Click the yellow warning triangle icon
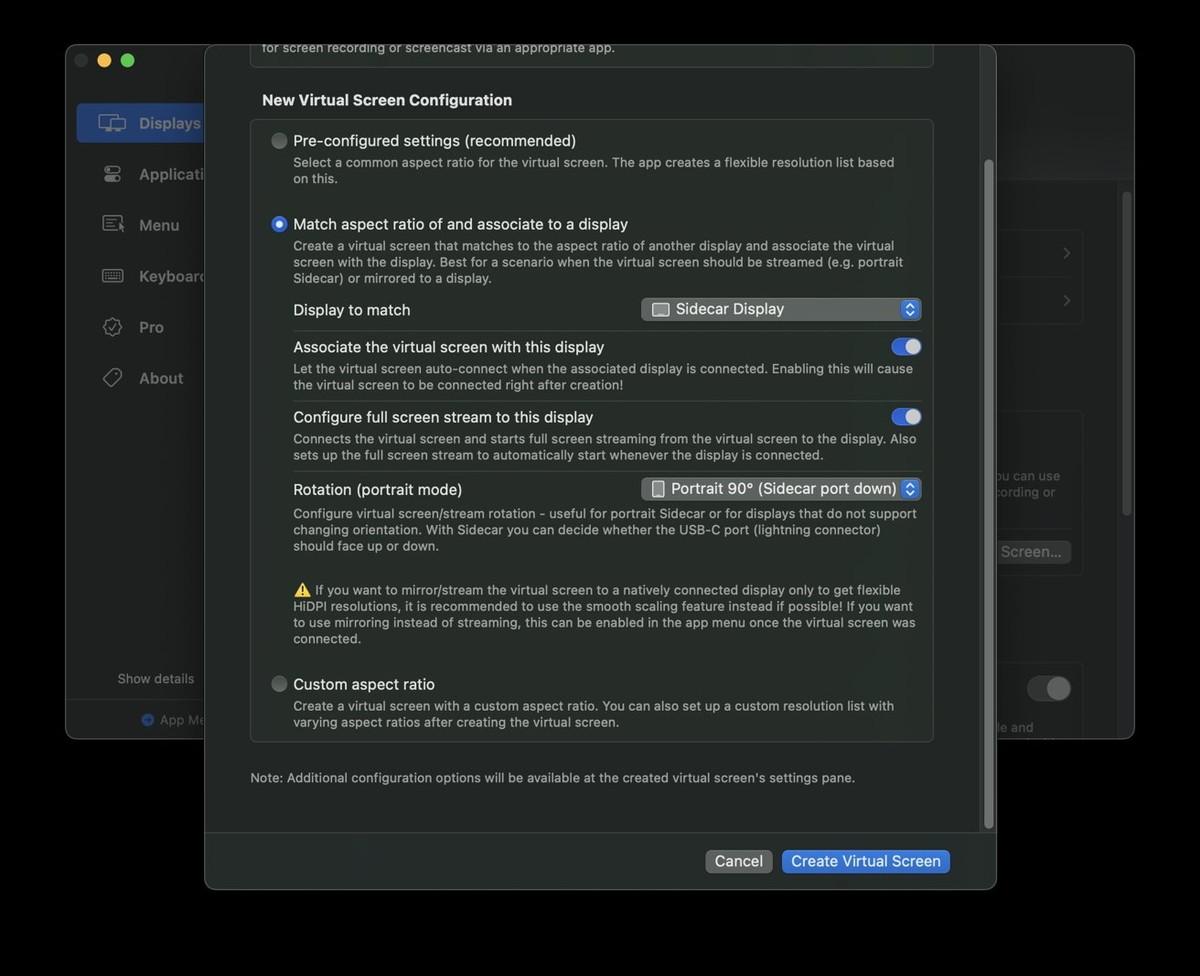1200x976 pixels. [302, 590]
